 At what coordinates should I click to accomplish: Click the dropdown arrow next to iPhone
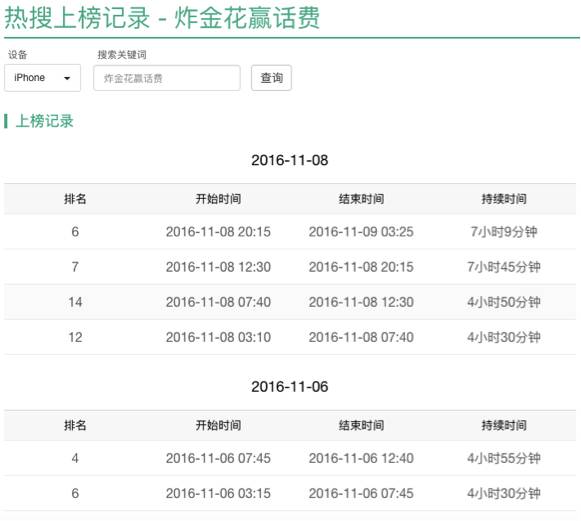(67, 78)
